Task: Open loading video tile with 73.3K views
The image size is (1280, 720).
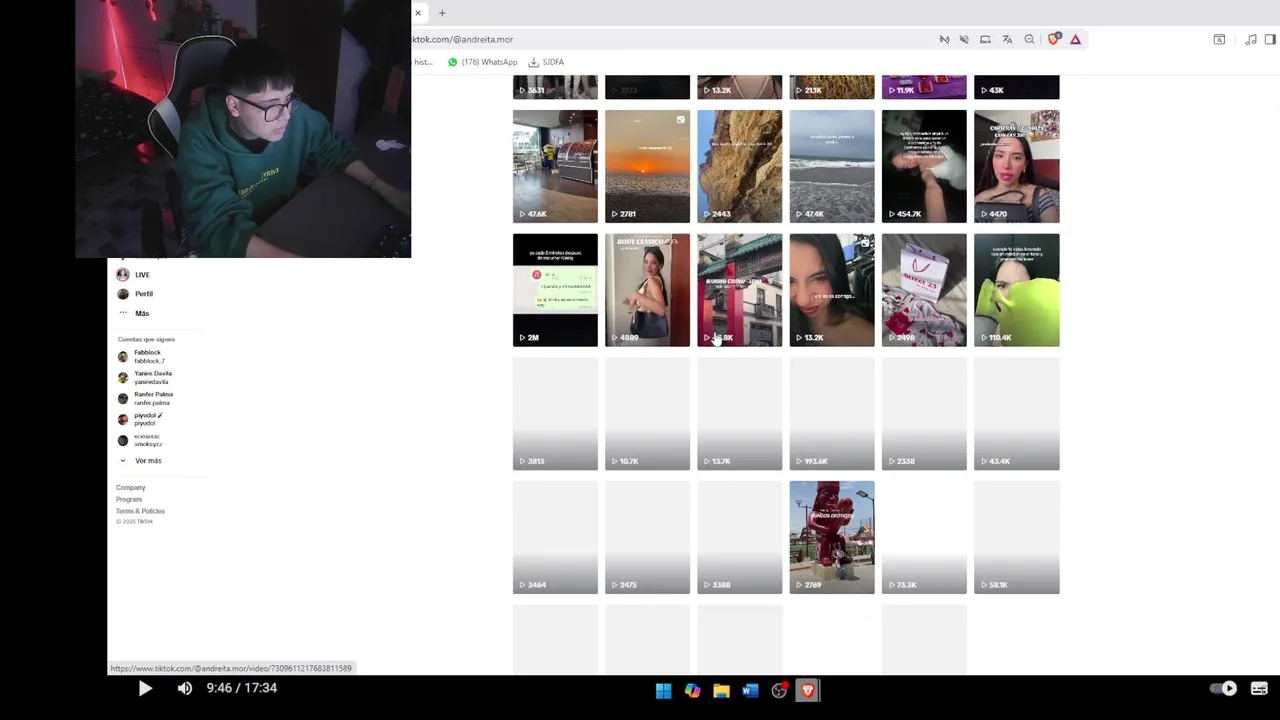Action: (924, 538)
